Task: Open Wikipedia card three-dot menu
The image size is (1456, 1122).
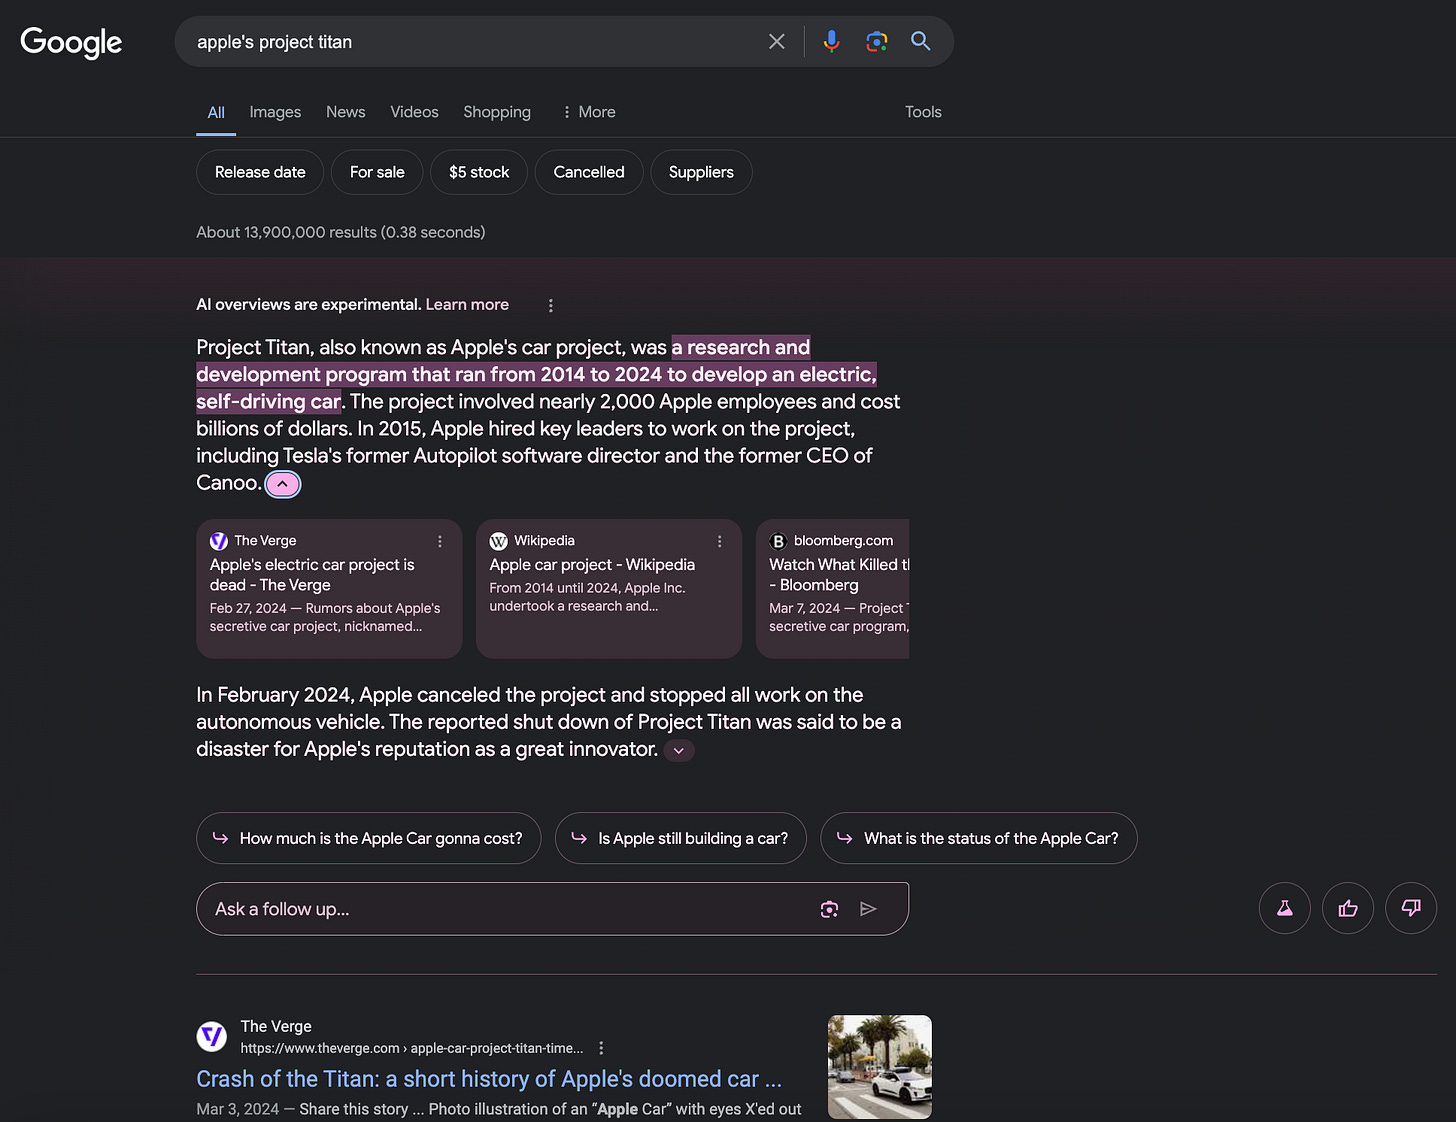Action: (x=719, y=541)
